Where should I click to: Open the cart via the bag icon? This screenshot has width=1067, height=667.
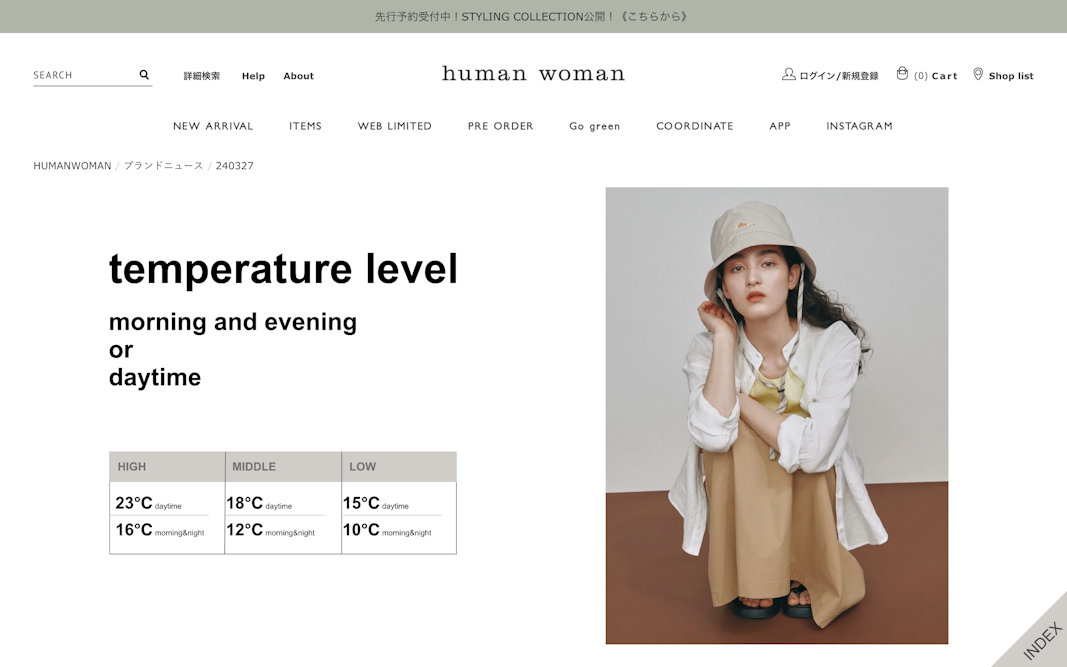pos(903,73)
